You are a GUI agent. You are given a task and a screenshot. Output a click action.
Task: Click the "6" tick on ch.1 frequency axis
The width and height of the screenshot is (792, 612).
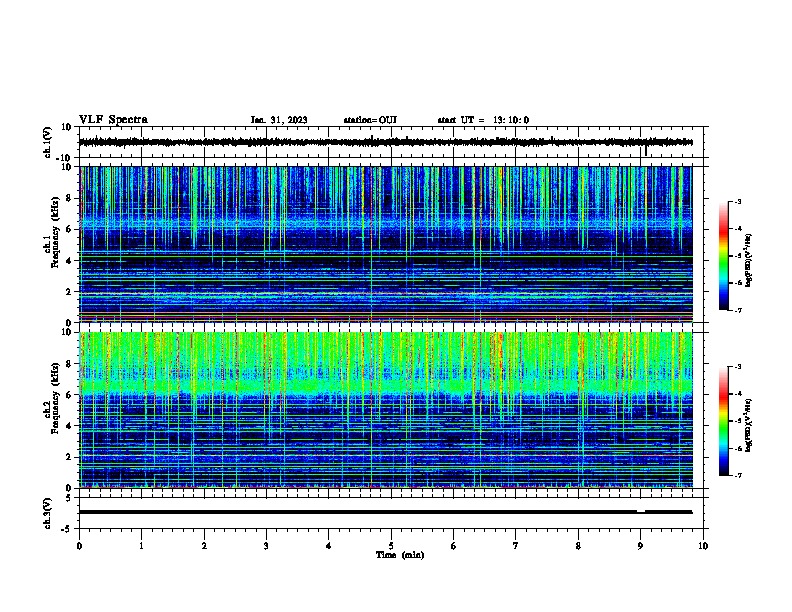tap(70, 229)
